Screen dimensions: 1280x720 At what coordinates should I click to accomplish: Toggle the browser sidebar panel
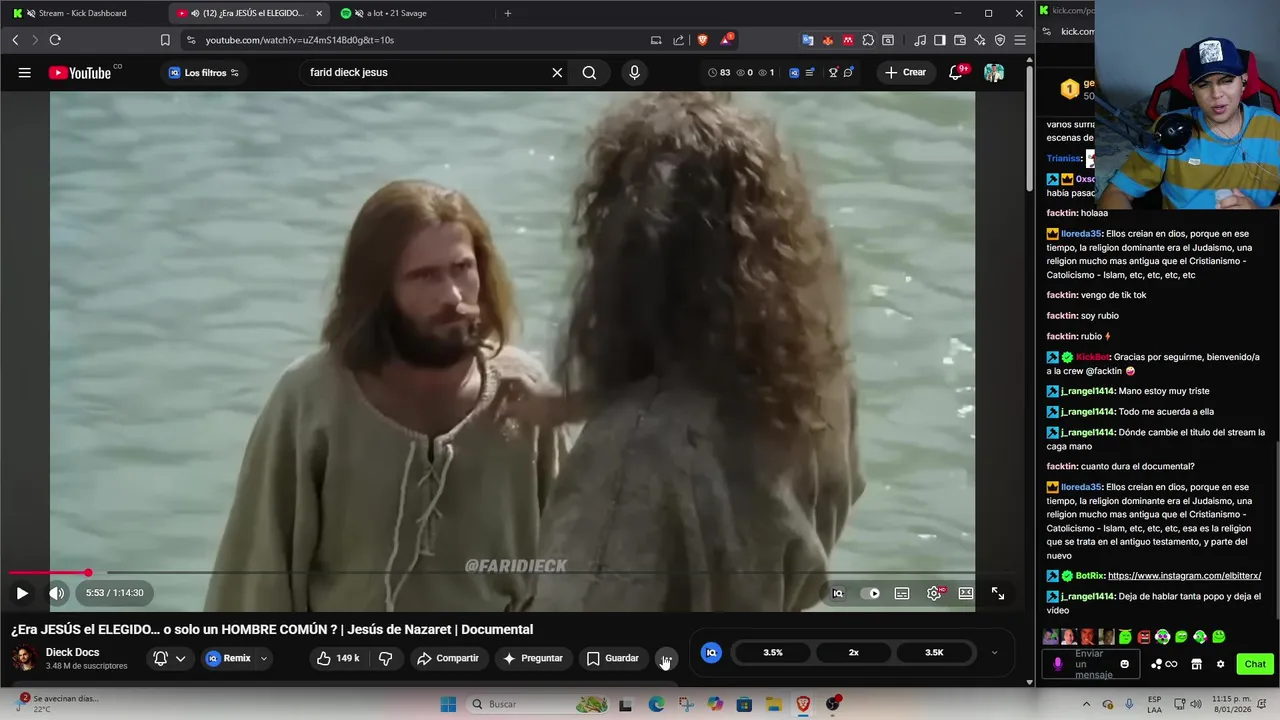pyautogui.click(x=940, y=40)
